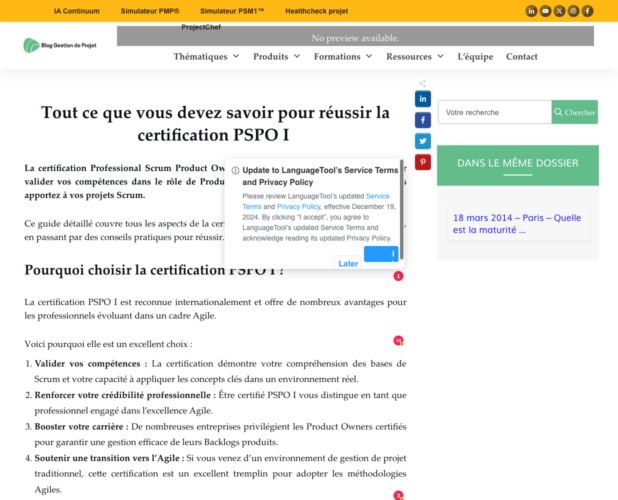Share article on LinkedIn via side button
The height and width of the screenshot is (500, 618).
pos(423,99)
